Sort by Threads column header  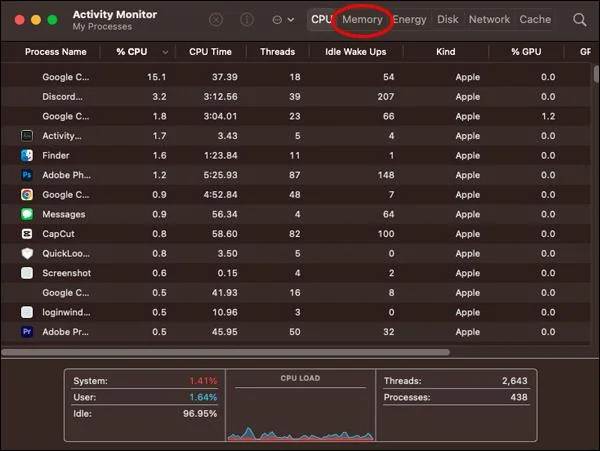tap(277, 52)
